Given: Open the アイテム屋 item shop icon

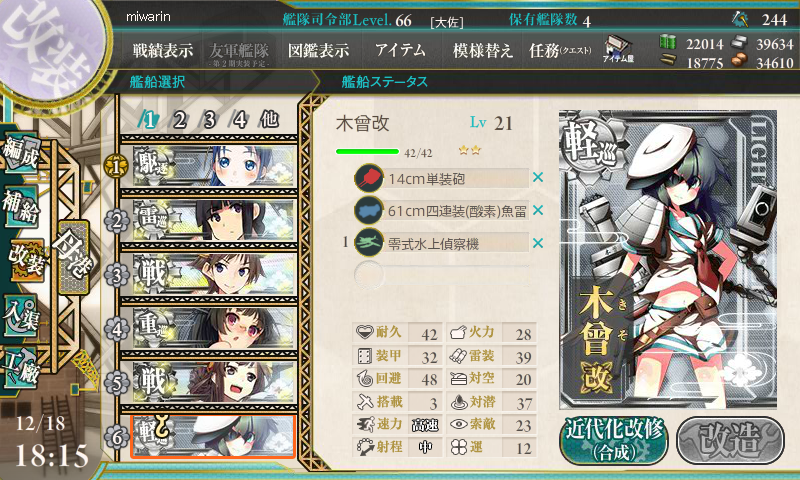Looking at the screenshot, I should tap(618, 49).
